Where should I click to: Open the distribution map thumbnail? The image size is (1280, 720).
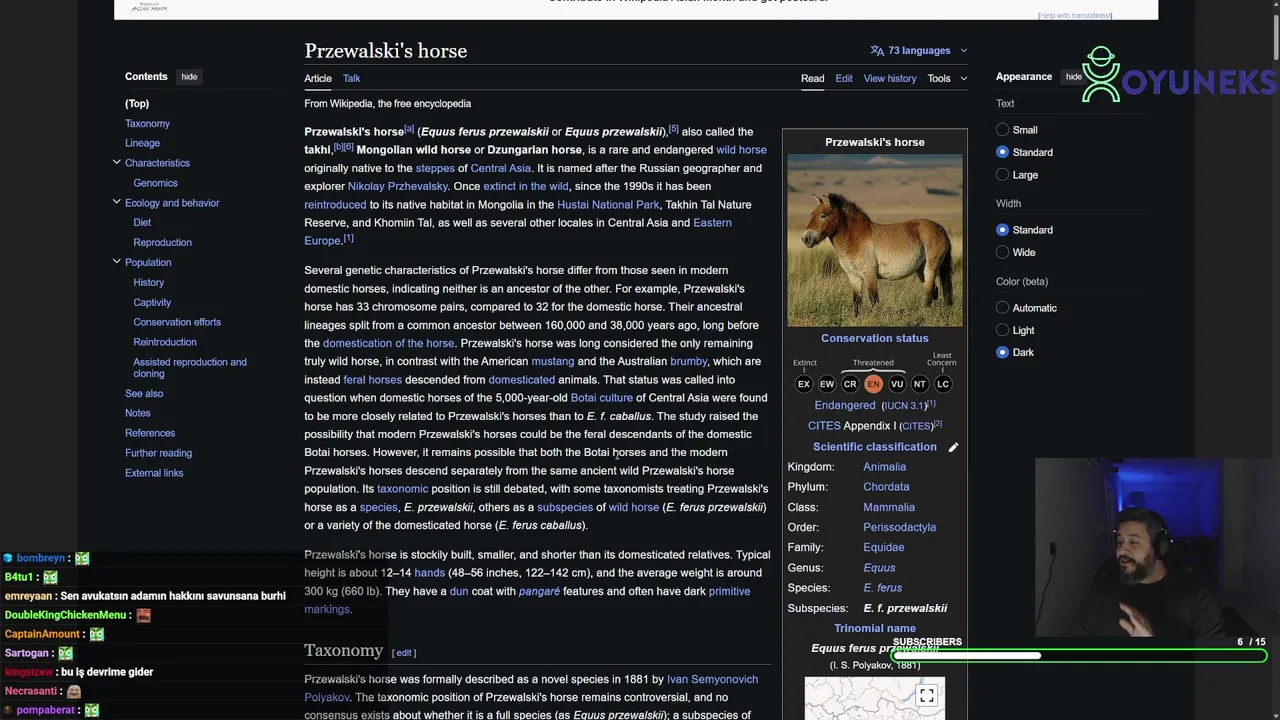click(x=875, y=698)
